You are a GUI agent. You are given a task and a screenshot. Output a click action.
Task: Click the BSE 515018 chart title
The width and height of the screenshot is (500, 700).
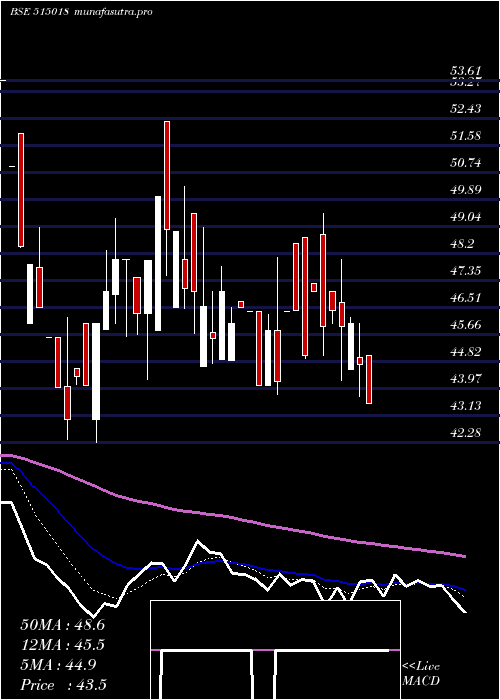tap(39, 12)
